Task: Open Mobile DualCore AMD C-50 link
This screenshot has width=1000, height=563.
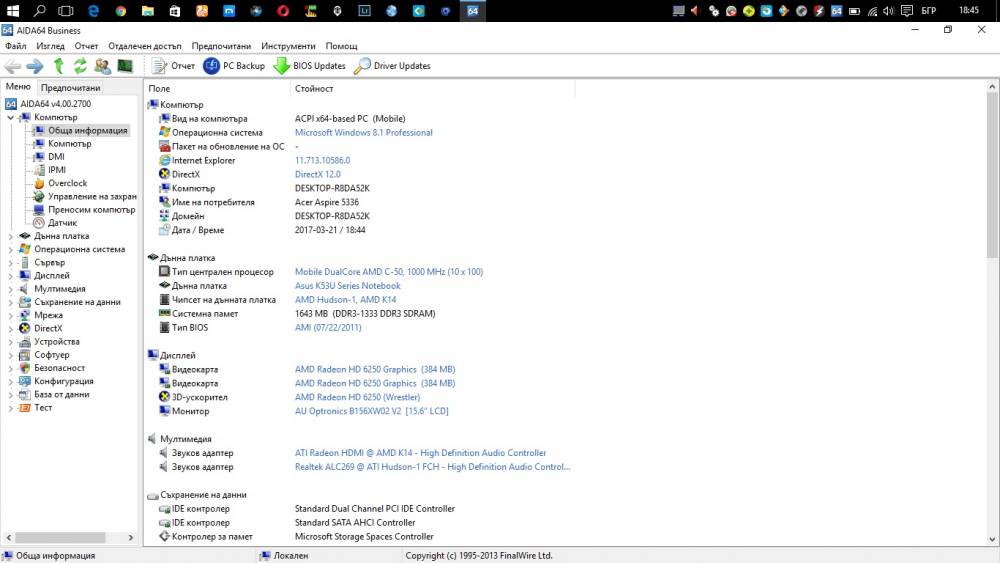Action: [x=389, y=272]
